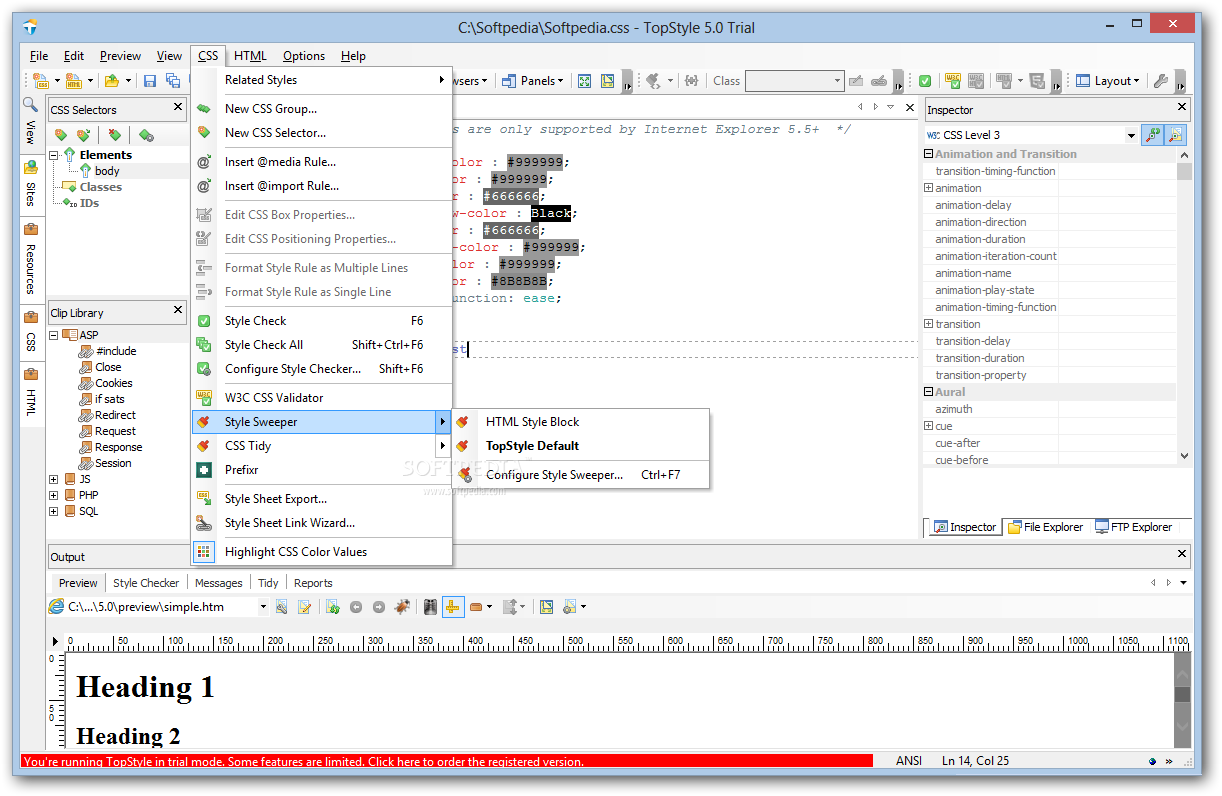Open the preview file path dropdown
Image resolution: width=1222 pixels, height=796 pixels.
(263, 606)
